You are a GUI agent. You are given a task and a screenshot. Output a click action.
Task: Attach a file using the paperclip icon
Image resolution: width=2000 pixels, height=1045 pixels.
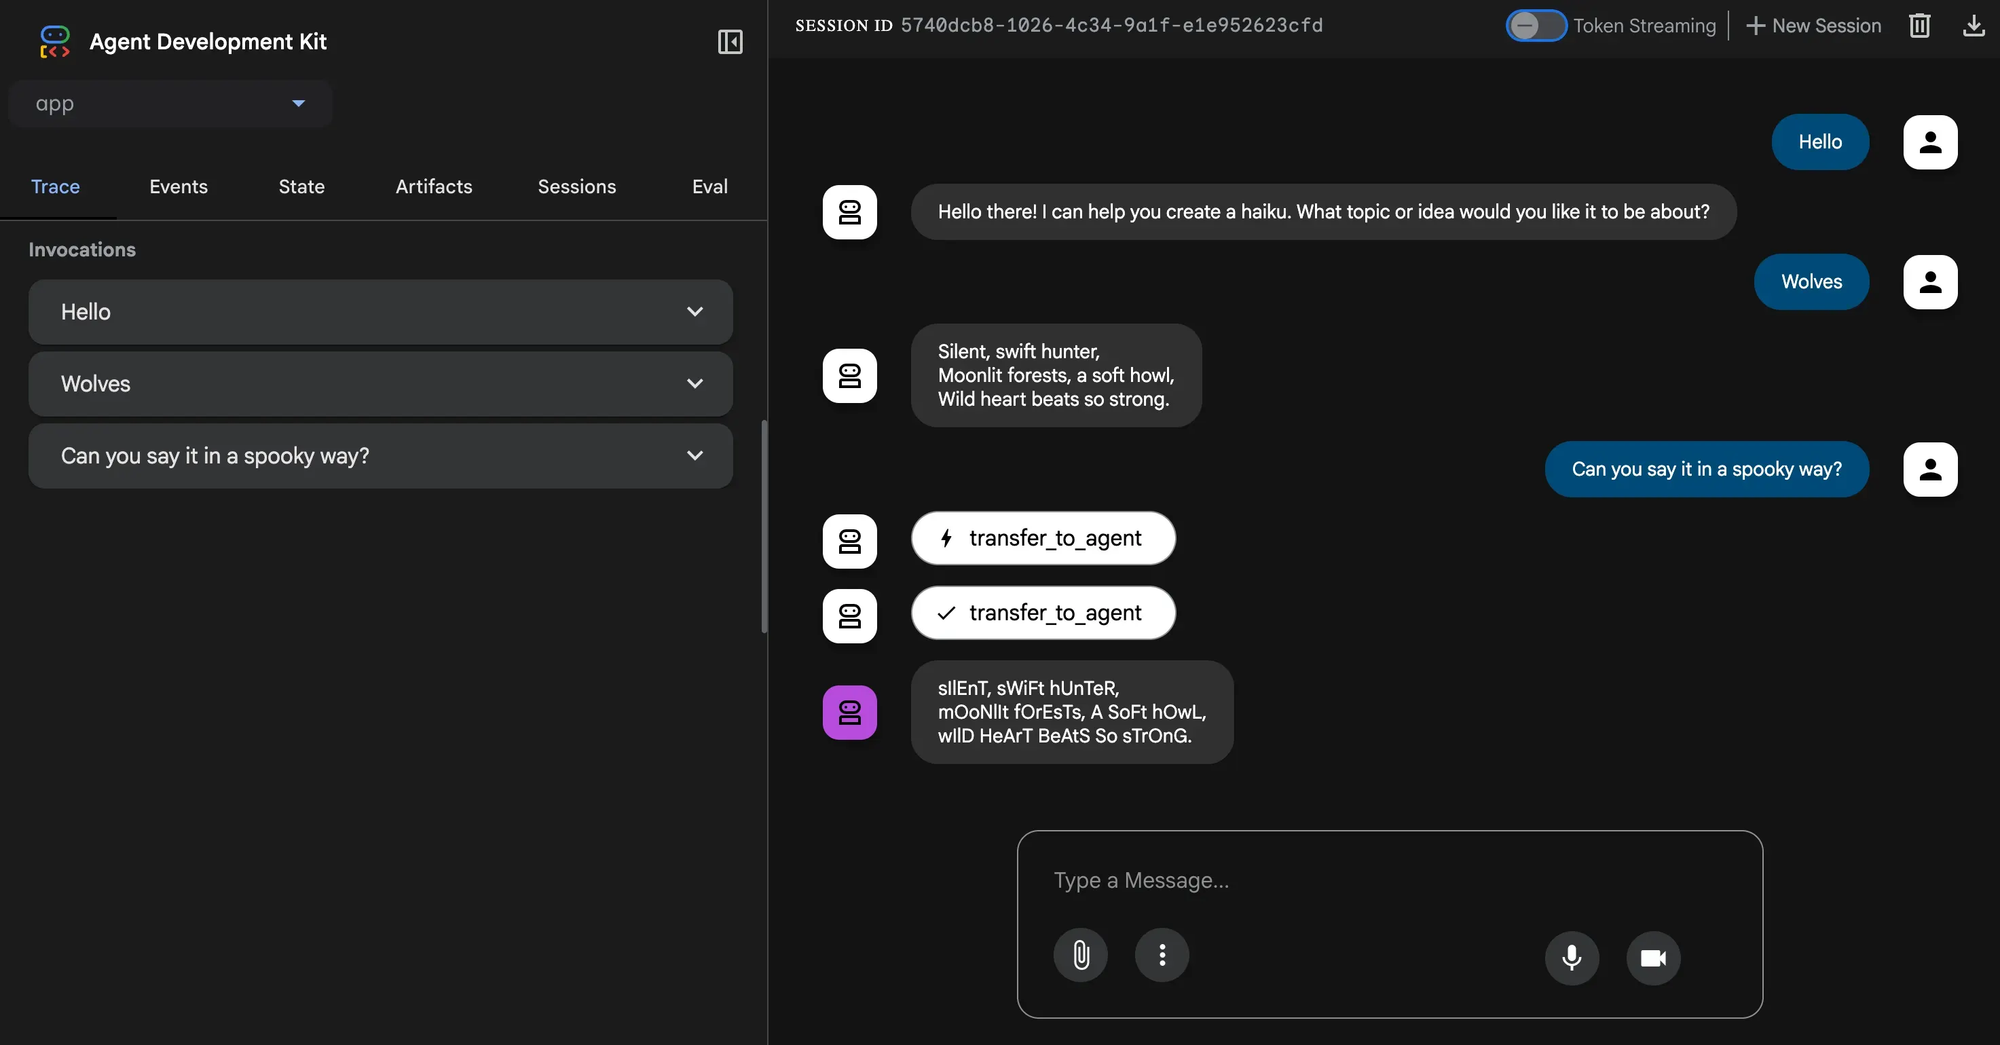pos(1080,955)
